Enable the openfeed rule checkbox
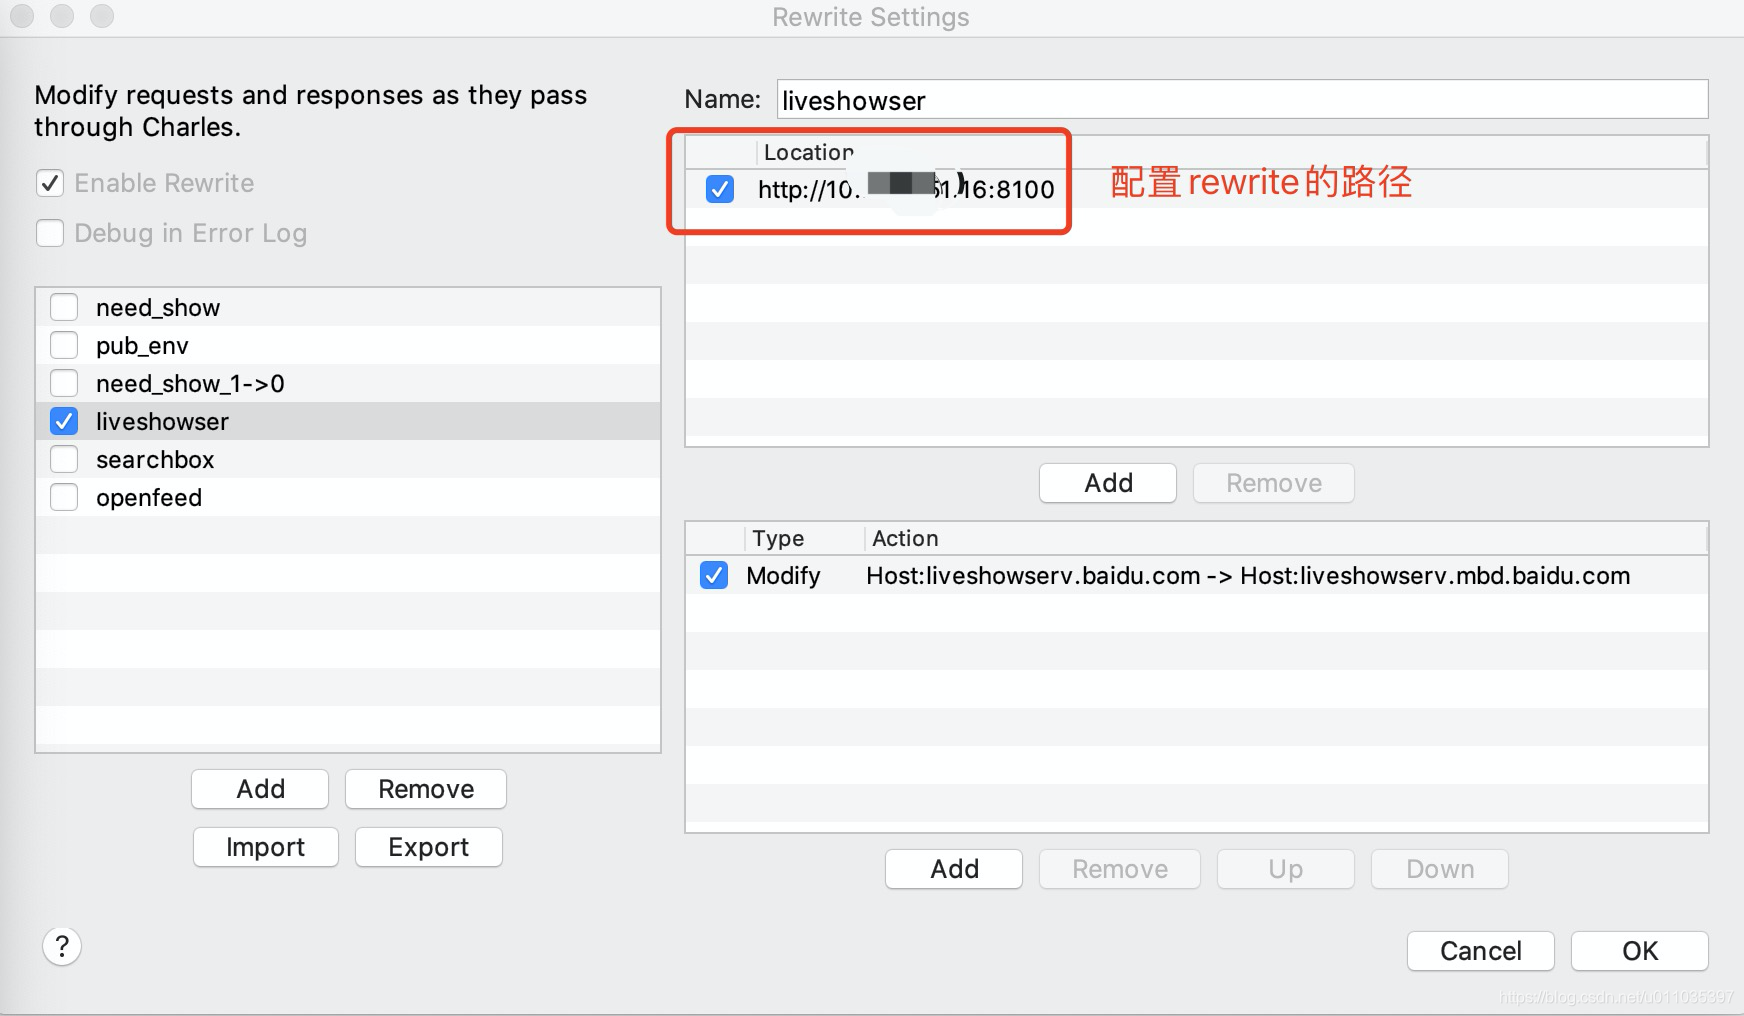Screen dimensions: 1744x1016 64,497
